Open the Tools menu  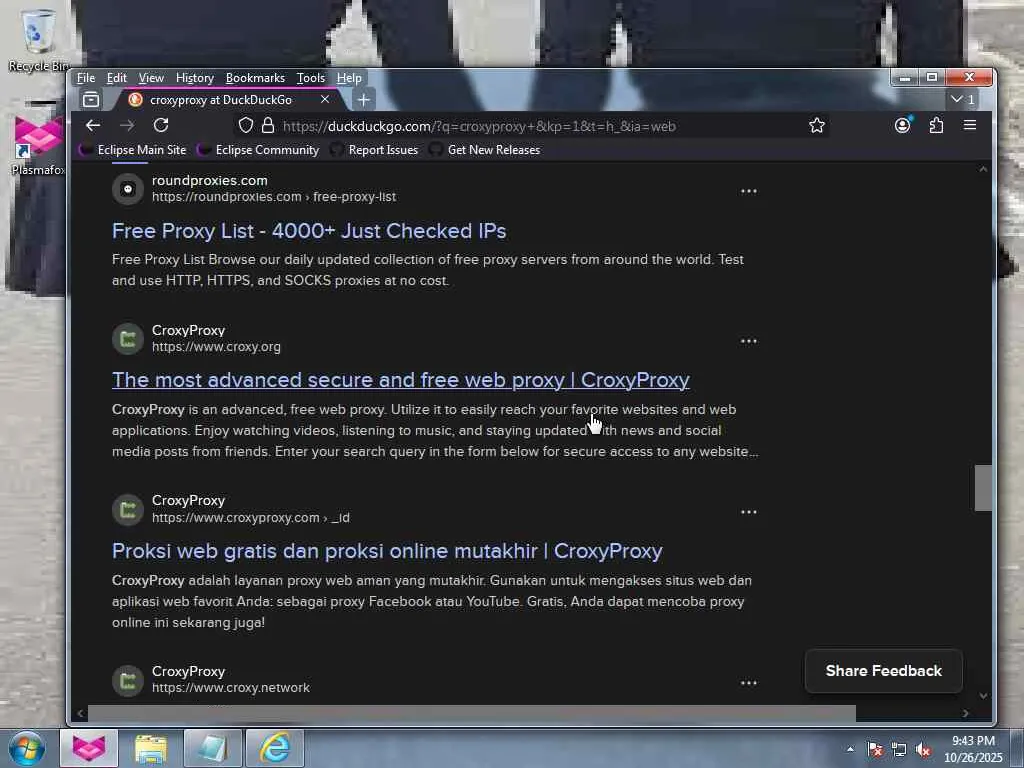[x=311, y=78]
